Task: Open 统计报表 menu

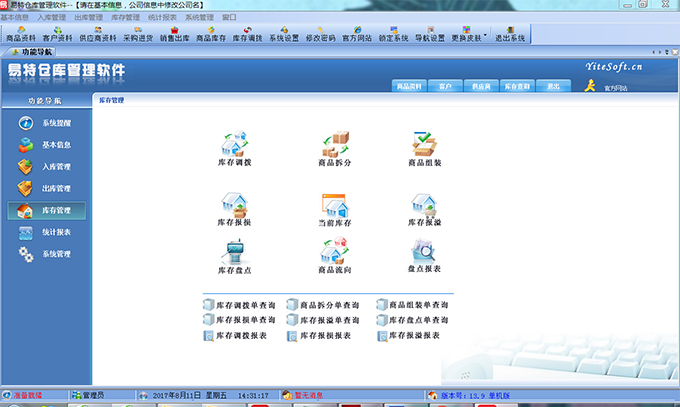Action: point(162,17)
